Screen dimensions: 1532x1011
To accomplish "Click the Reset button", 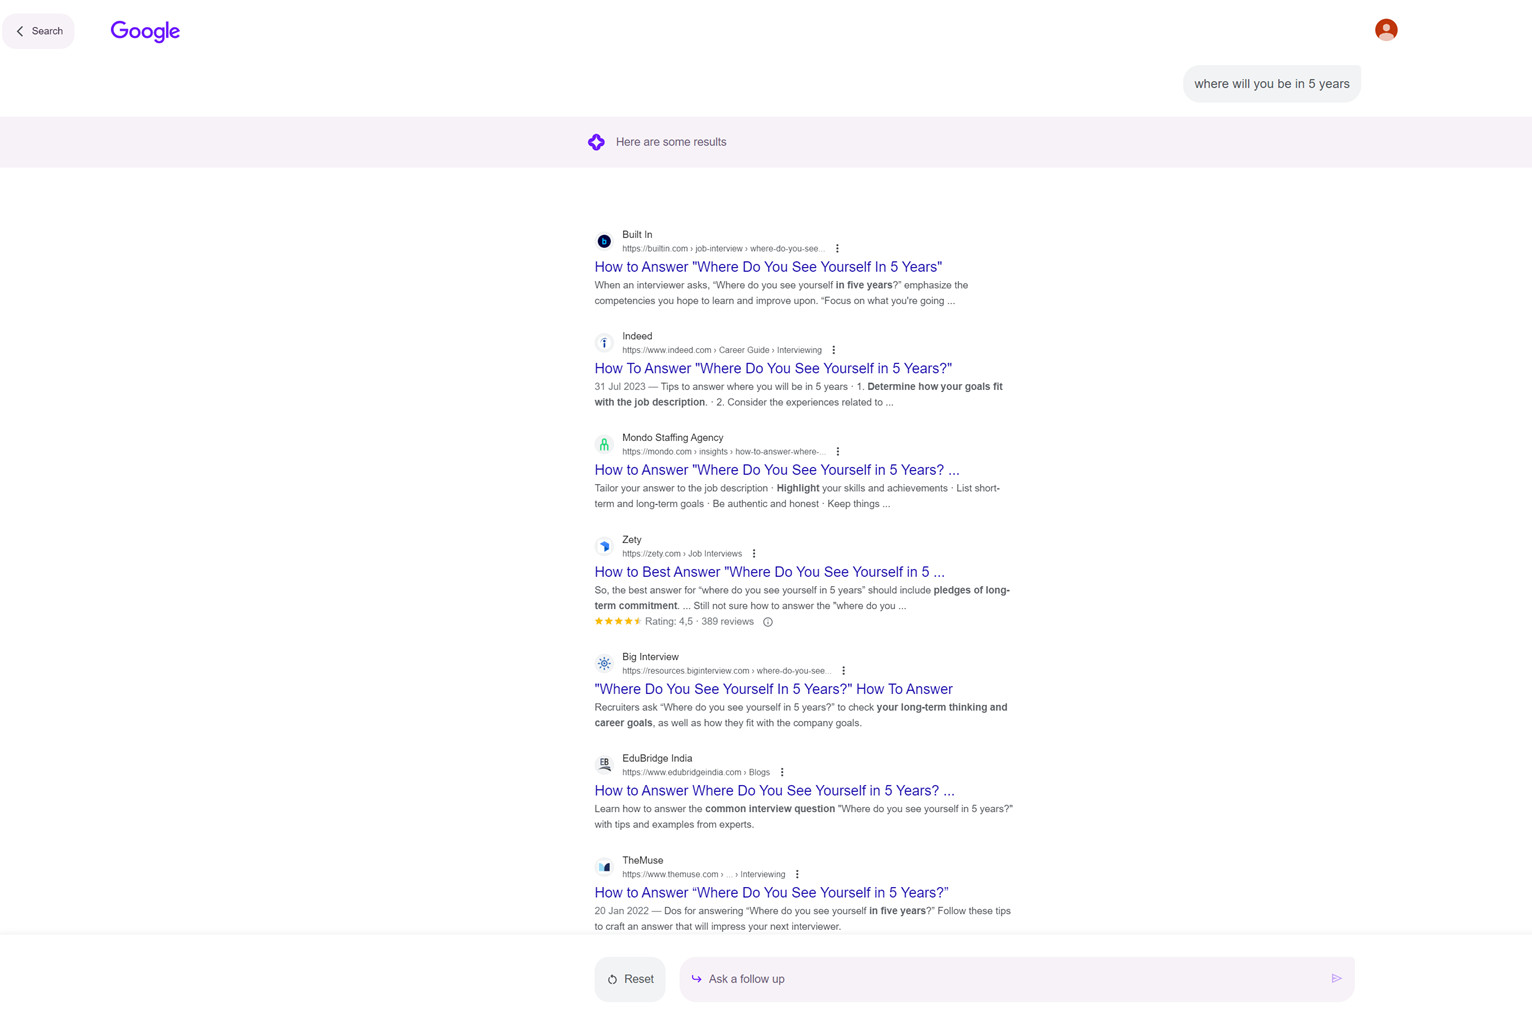I will tap(629, 978).
